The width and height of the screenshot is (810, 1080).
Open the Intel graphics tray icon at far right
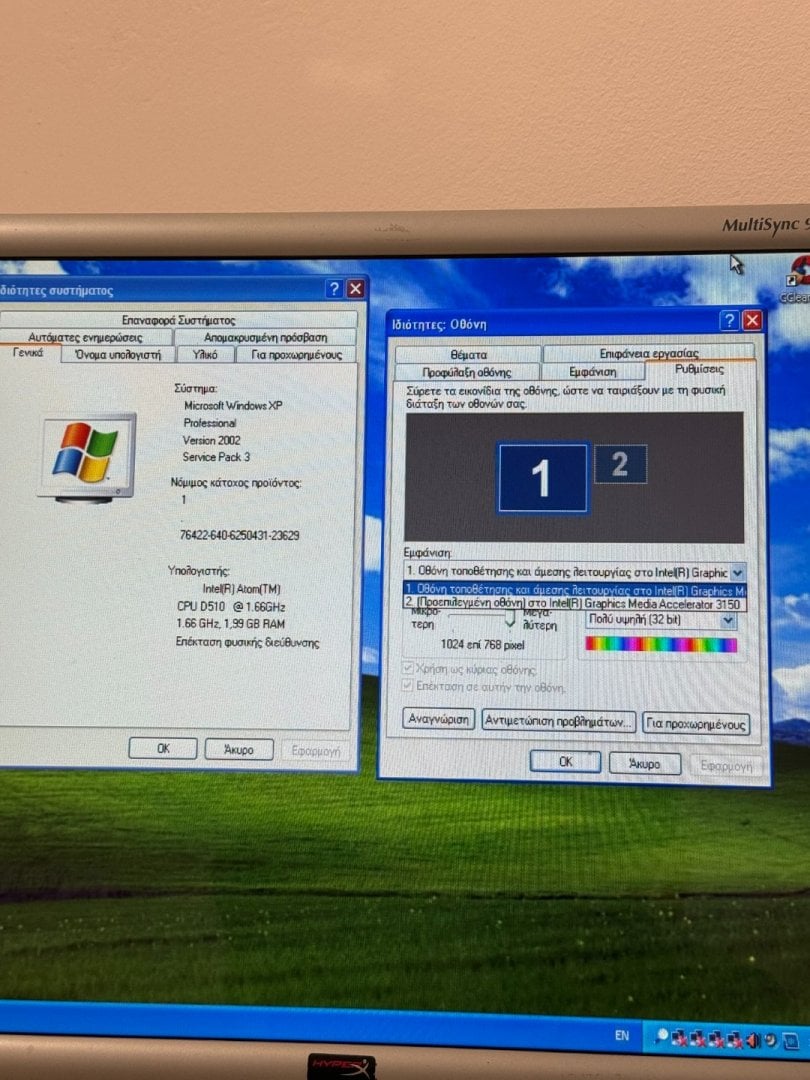pyautogui.click(x=791, y=1040)
